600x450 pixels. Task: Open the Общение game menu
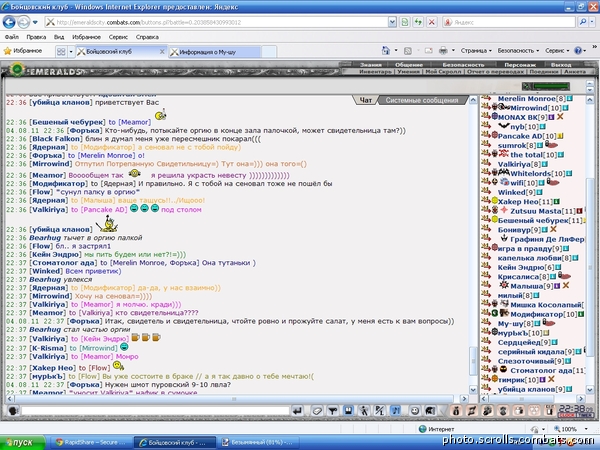coord(409,65)
